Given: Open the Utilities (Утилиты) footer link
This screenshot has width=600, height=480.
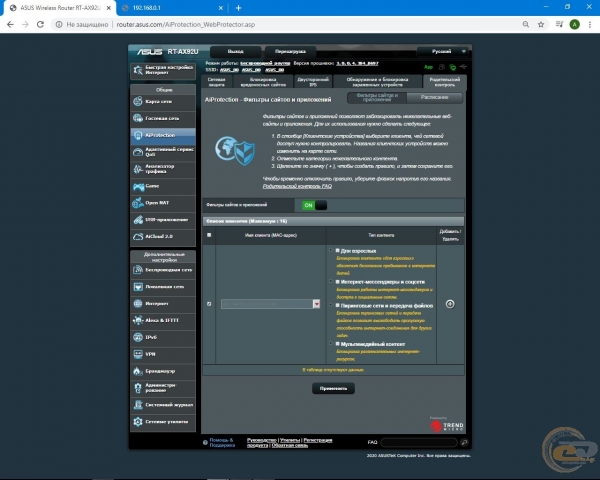Looking at the screenshot, I should pos(290,440).
